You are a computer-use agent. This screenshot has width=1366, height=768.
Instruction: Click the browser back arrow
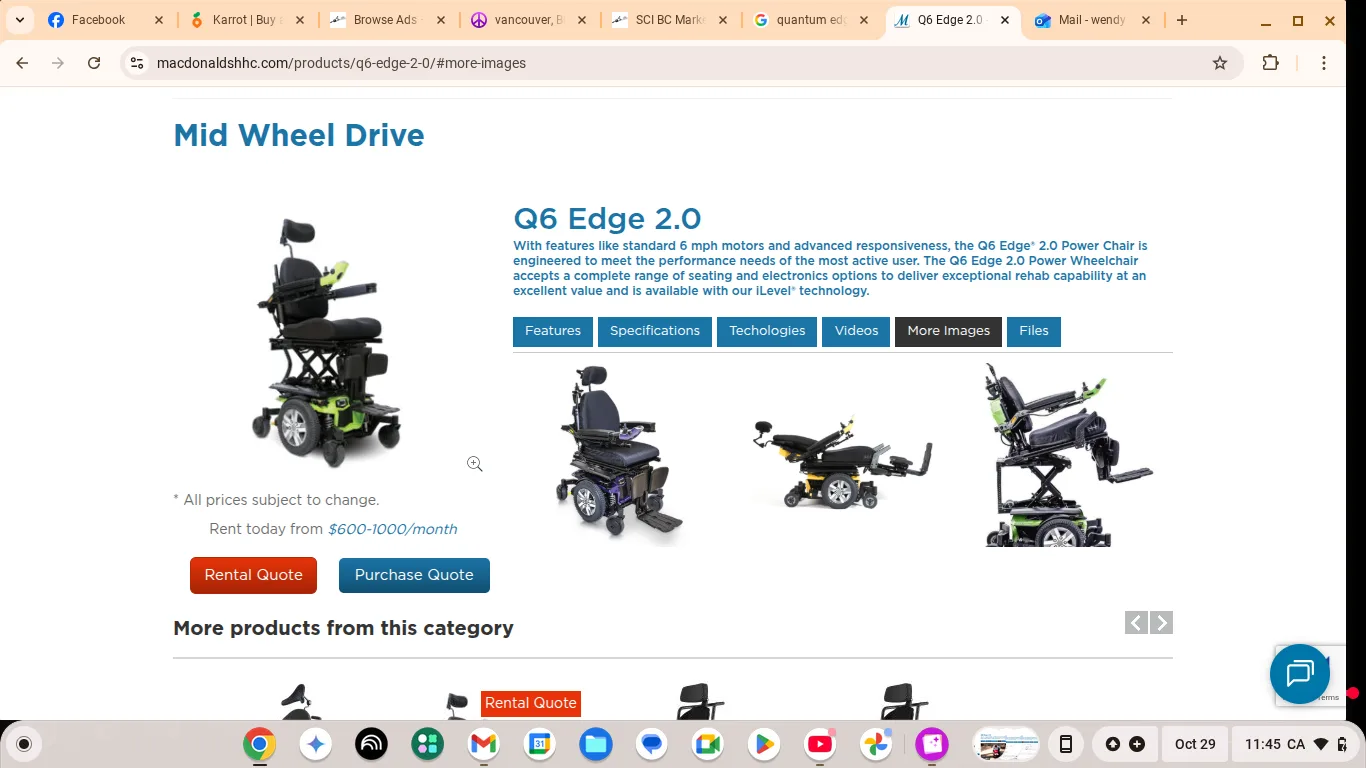(22, 62)
